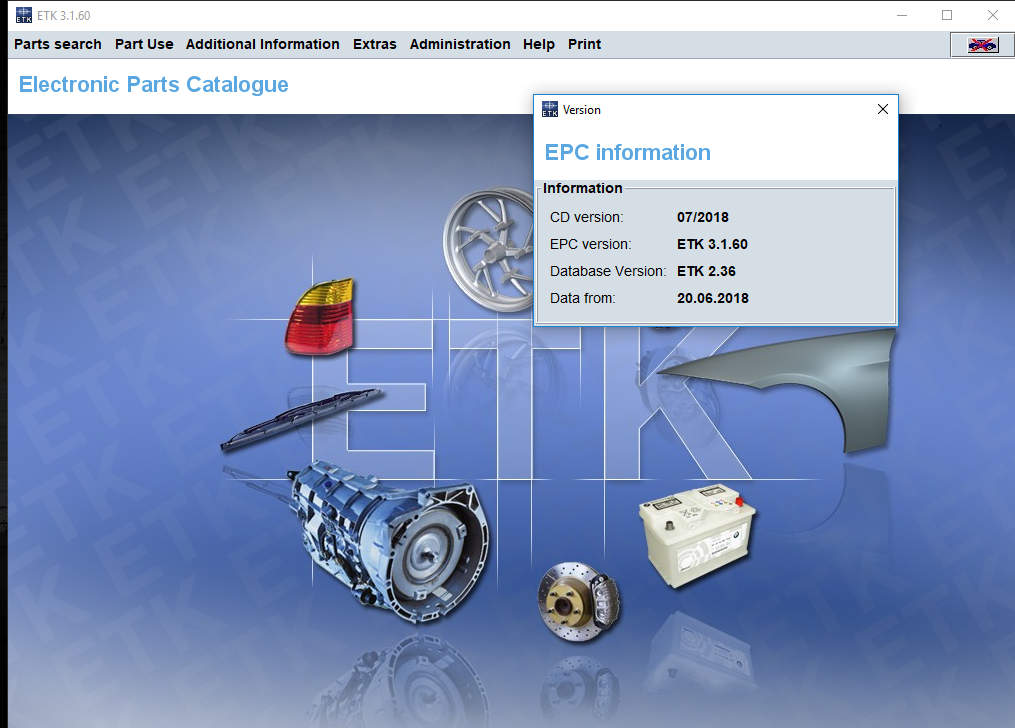Image resolution: width=1015 pixels, height=728 pixels.
Task: Click the Information group label
Action: pos(583,188)
